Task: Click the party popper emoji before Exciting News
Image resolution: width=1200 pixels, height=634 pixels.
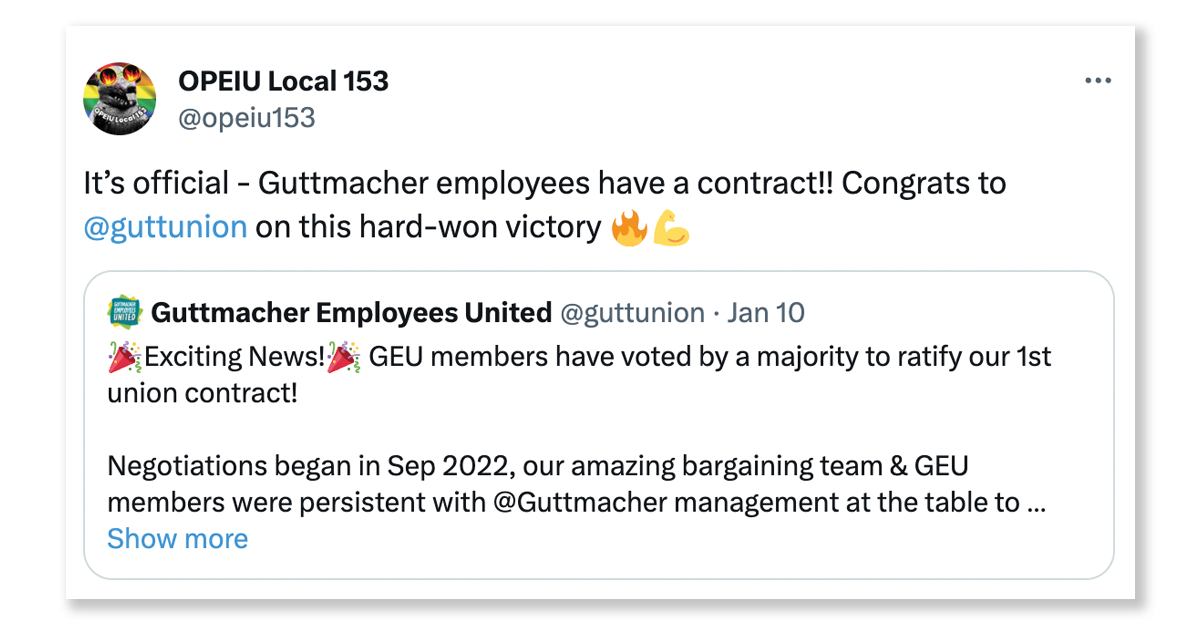Action: click(x=123, y=356)
